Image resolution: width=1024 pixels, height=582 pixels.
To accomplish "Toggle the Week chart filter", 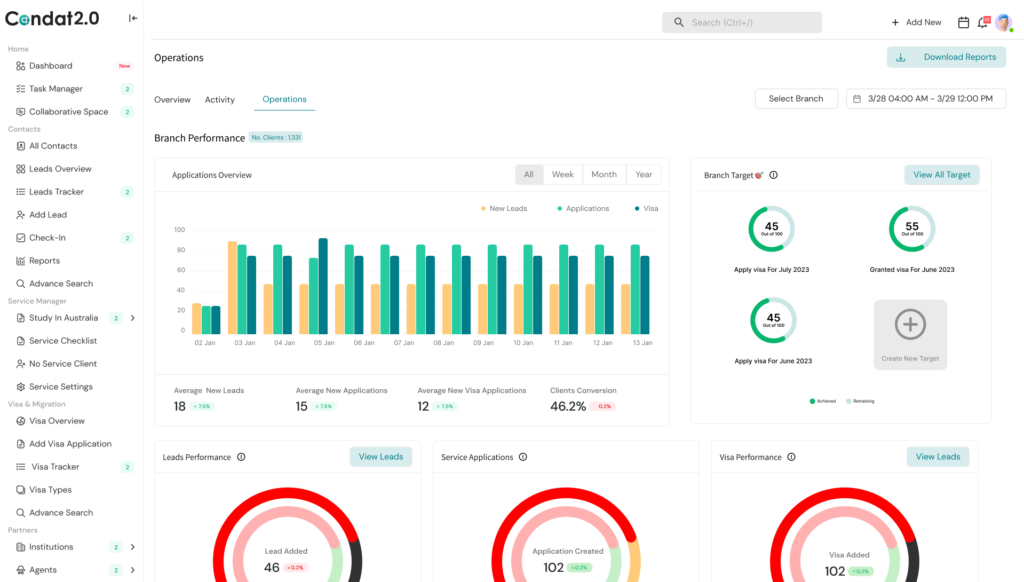I will pos(562,174).
